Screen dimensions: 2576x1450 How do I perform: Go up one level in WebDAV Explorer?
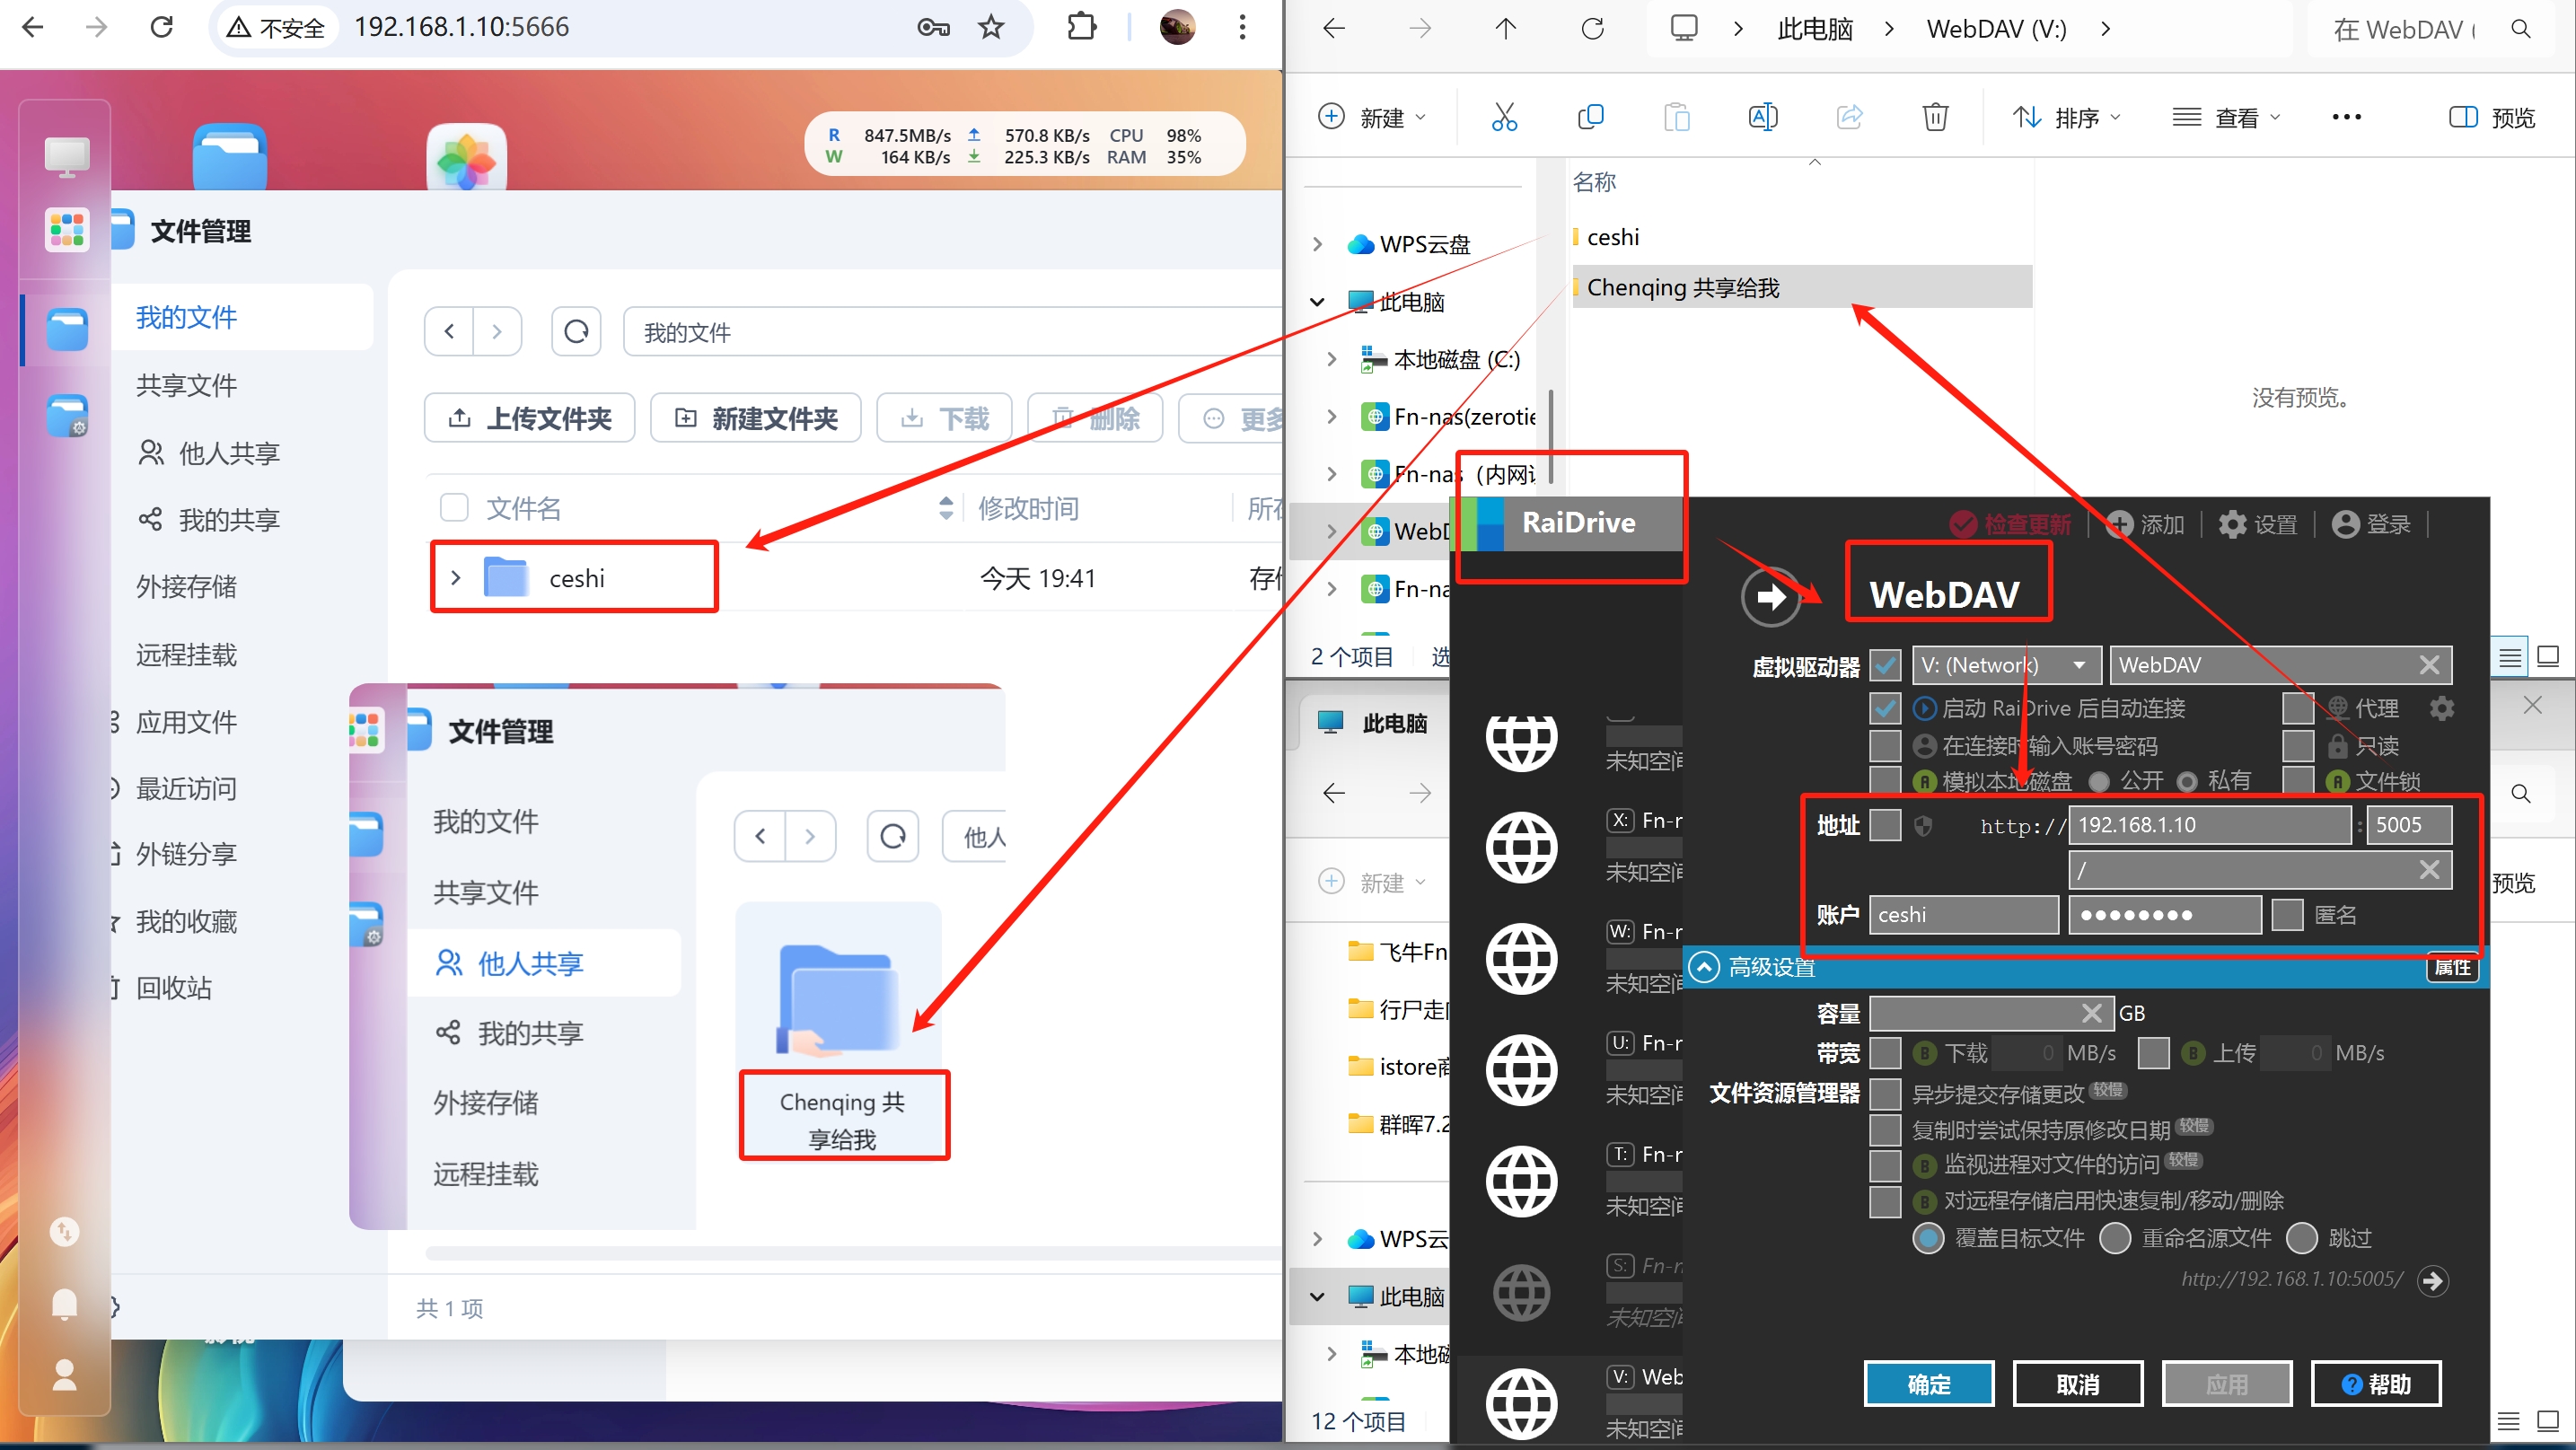point(1506,29)
